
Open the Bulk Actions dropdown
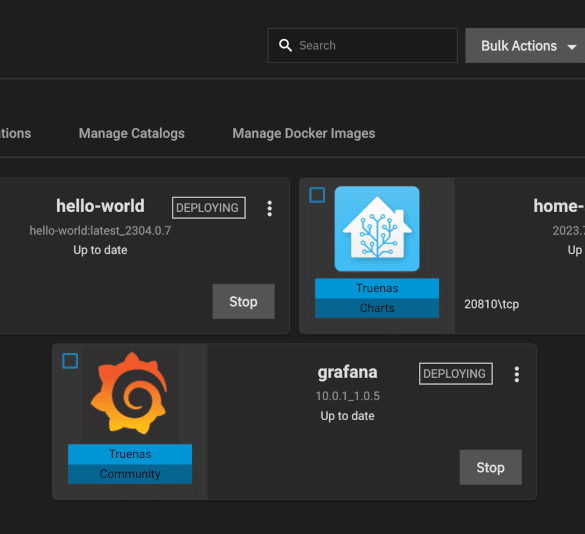[525, 46]
